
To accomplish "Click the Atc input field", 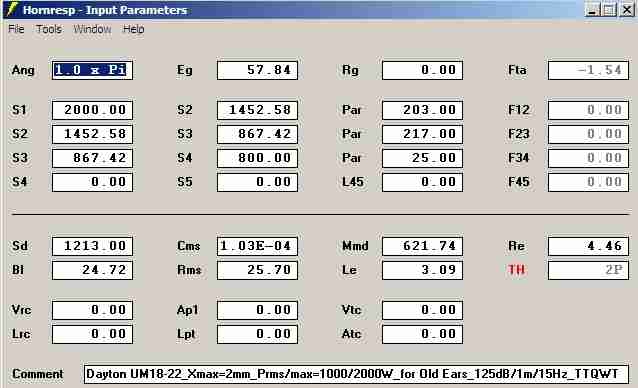I will pos(422,334).
